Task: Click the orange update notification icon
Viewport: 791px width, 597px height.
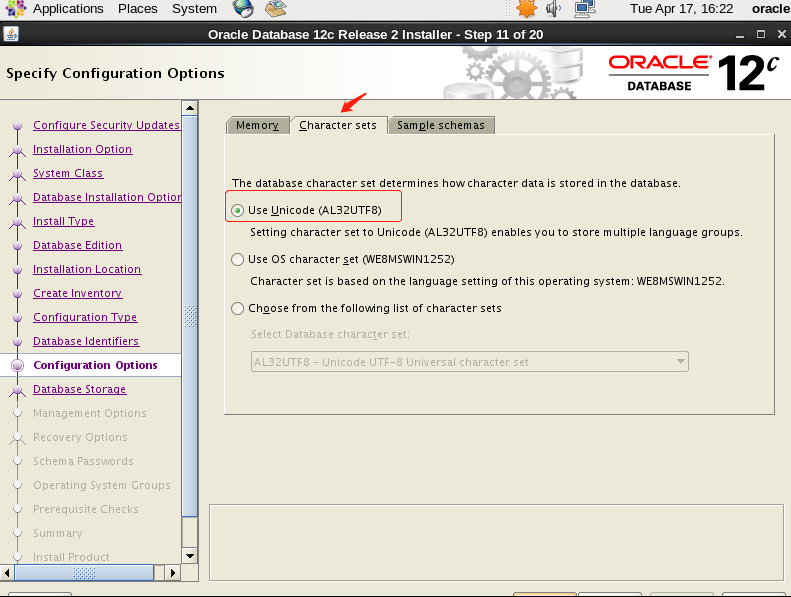Action: pos(527,9)
